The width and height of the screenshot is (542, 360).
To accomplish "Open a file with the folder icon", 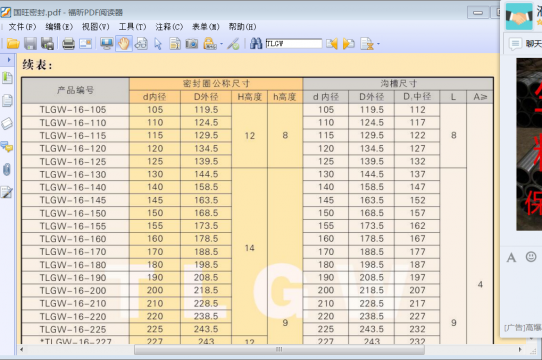I will pyautogui.click(x=13, y=44).
